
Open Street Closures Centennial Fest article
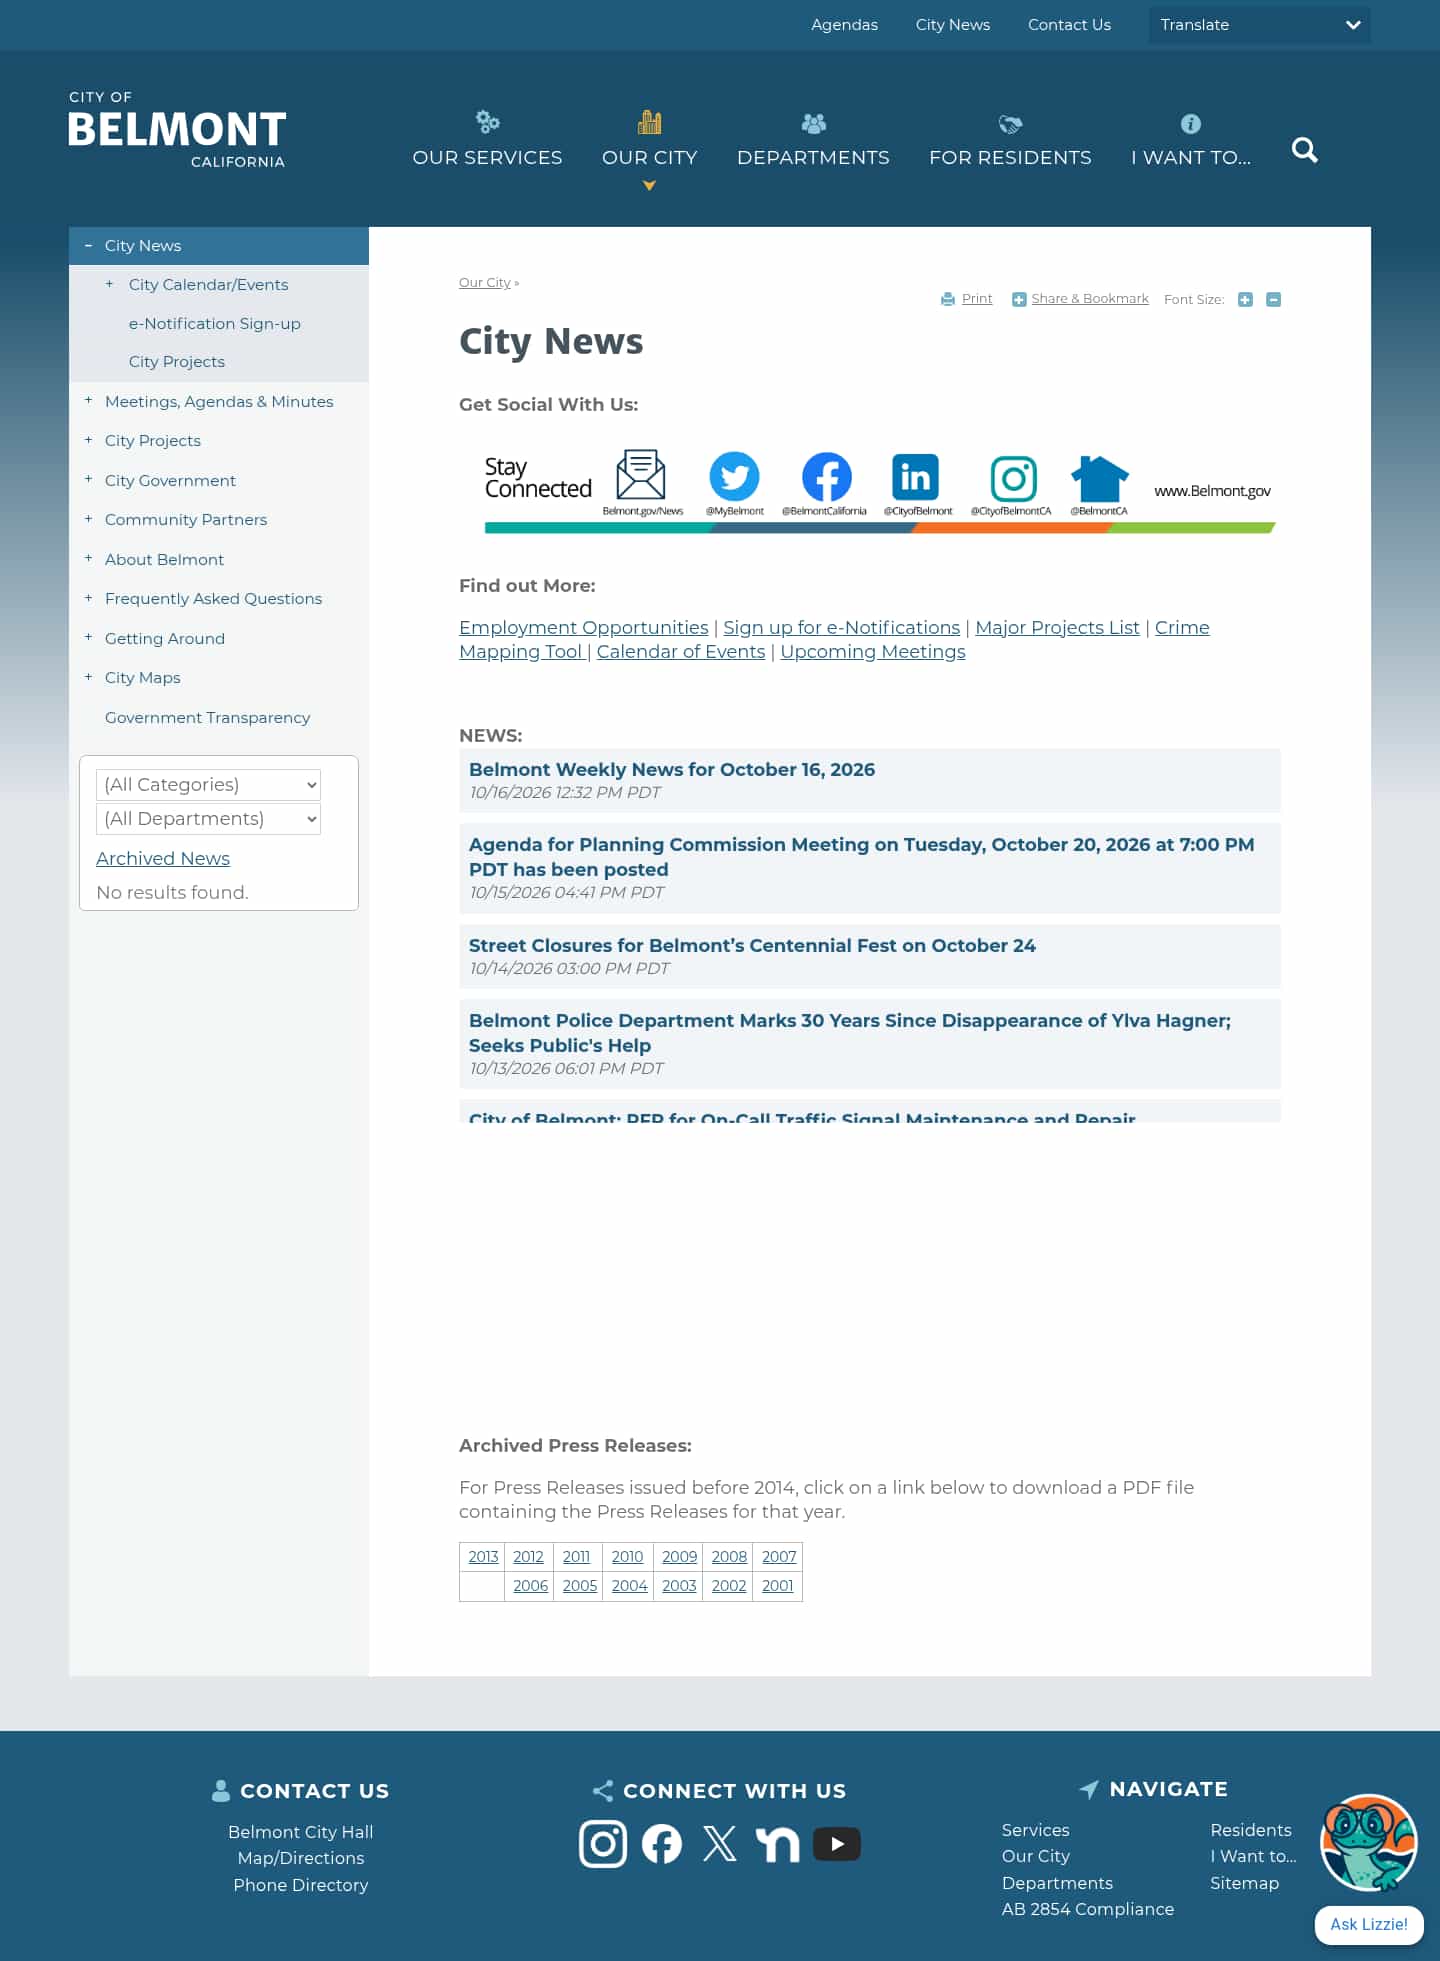[752, 945]
